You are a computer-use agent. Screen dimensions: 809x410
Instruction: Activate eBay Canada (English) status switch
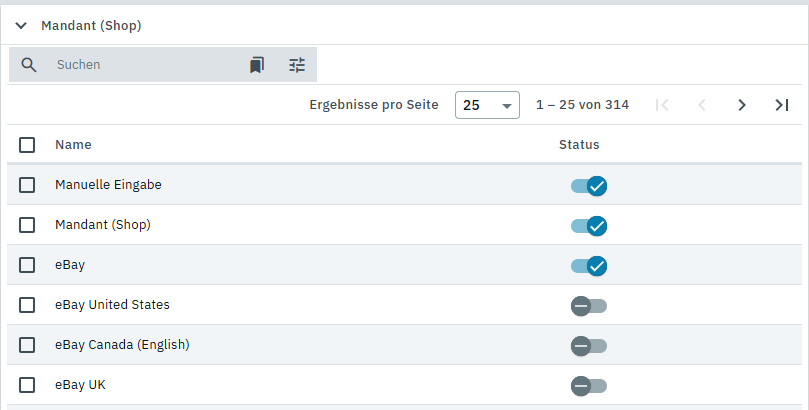(x=589, y=346)
